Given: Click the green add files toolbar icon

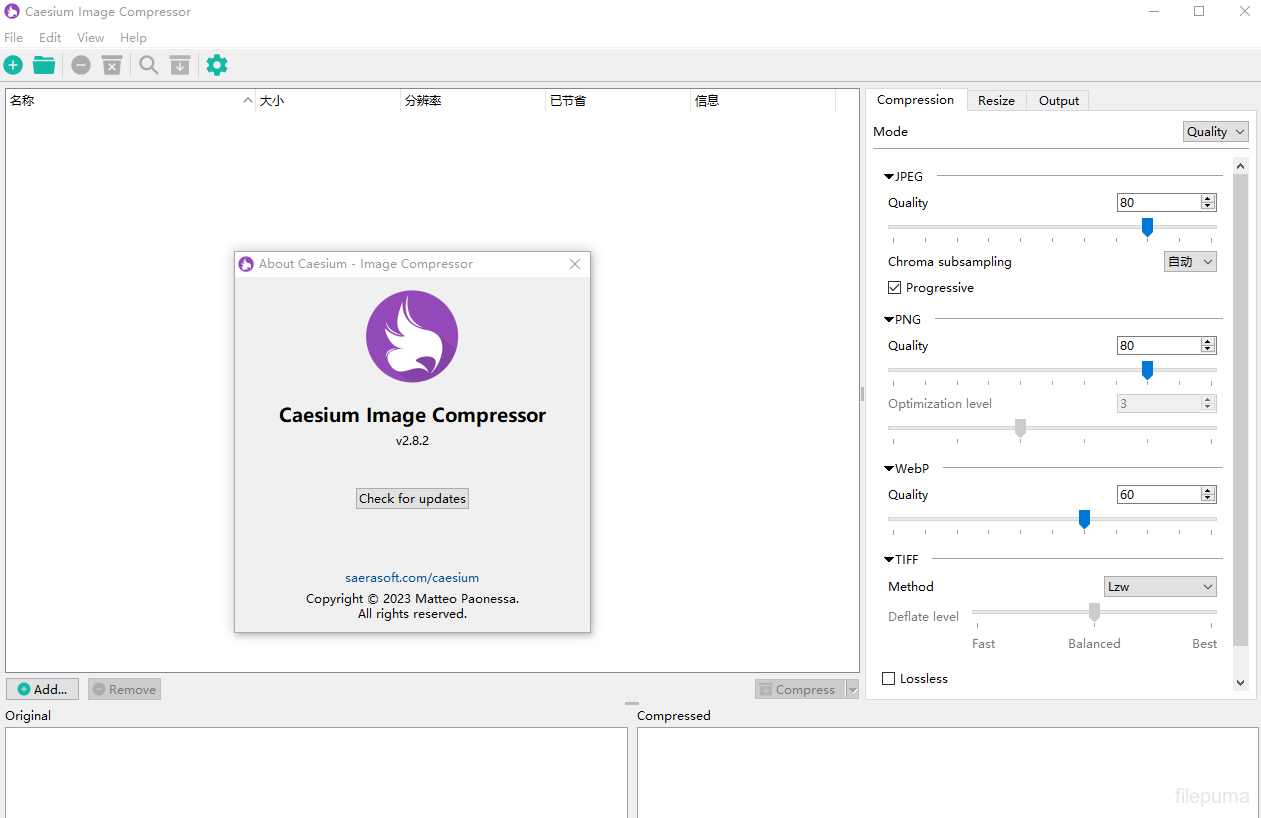Looking at the screenshot, I should click(13, 65).
